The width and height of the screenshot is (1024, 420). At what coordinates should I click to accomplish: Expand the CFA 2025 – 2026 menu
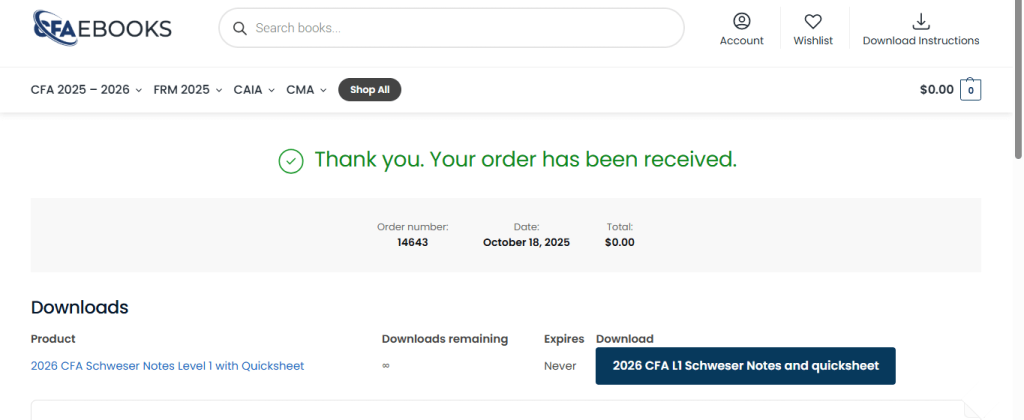coord(86,90)
